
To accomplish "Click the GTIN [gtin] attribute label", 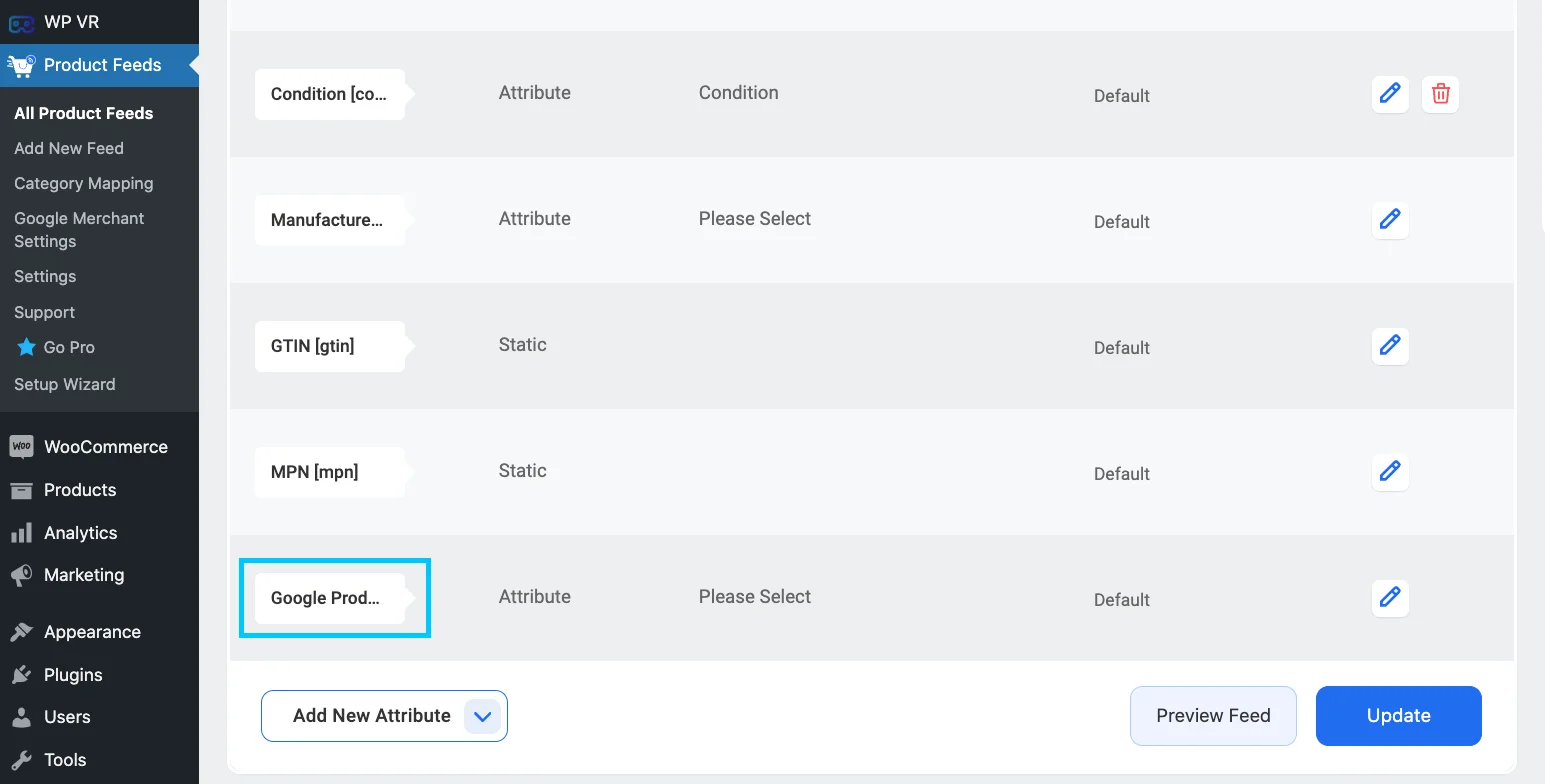I will 313,346.
